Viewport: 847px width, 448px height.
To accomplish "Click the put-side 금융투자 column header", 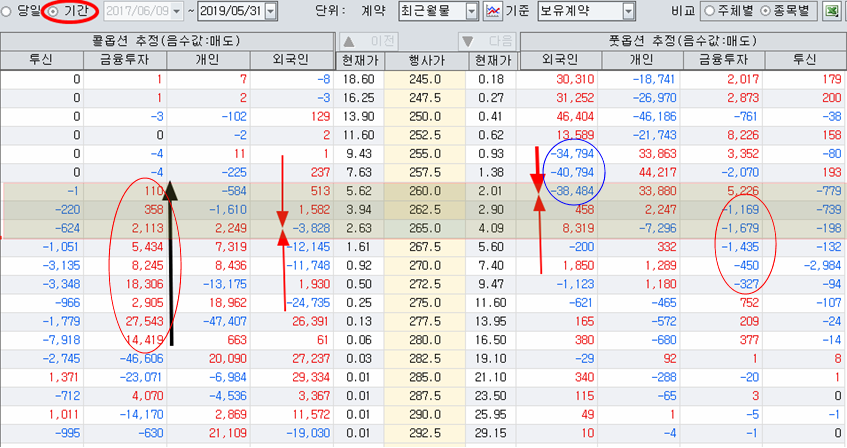I will pos(724,60).
